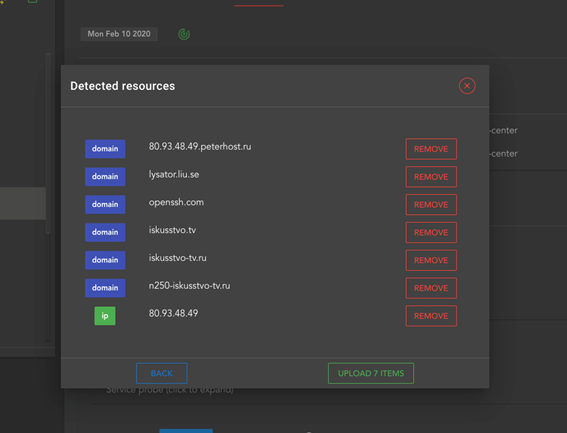The image size is (567, 433).
Task: Click domain badge beside lysator.liu.se
Action: pyautogui.click(x=105, y=177)
